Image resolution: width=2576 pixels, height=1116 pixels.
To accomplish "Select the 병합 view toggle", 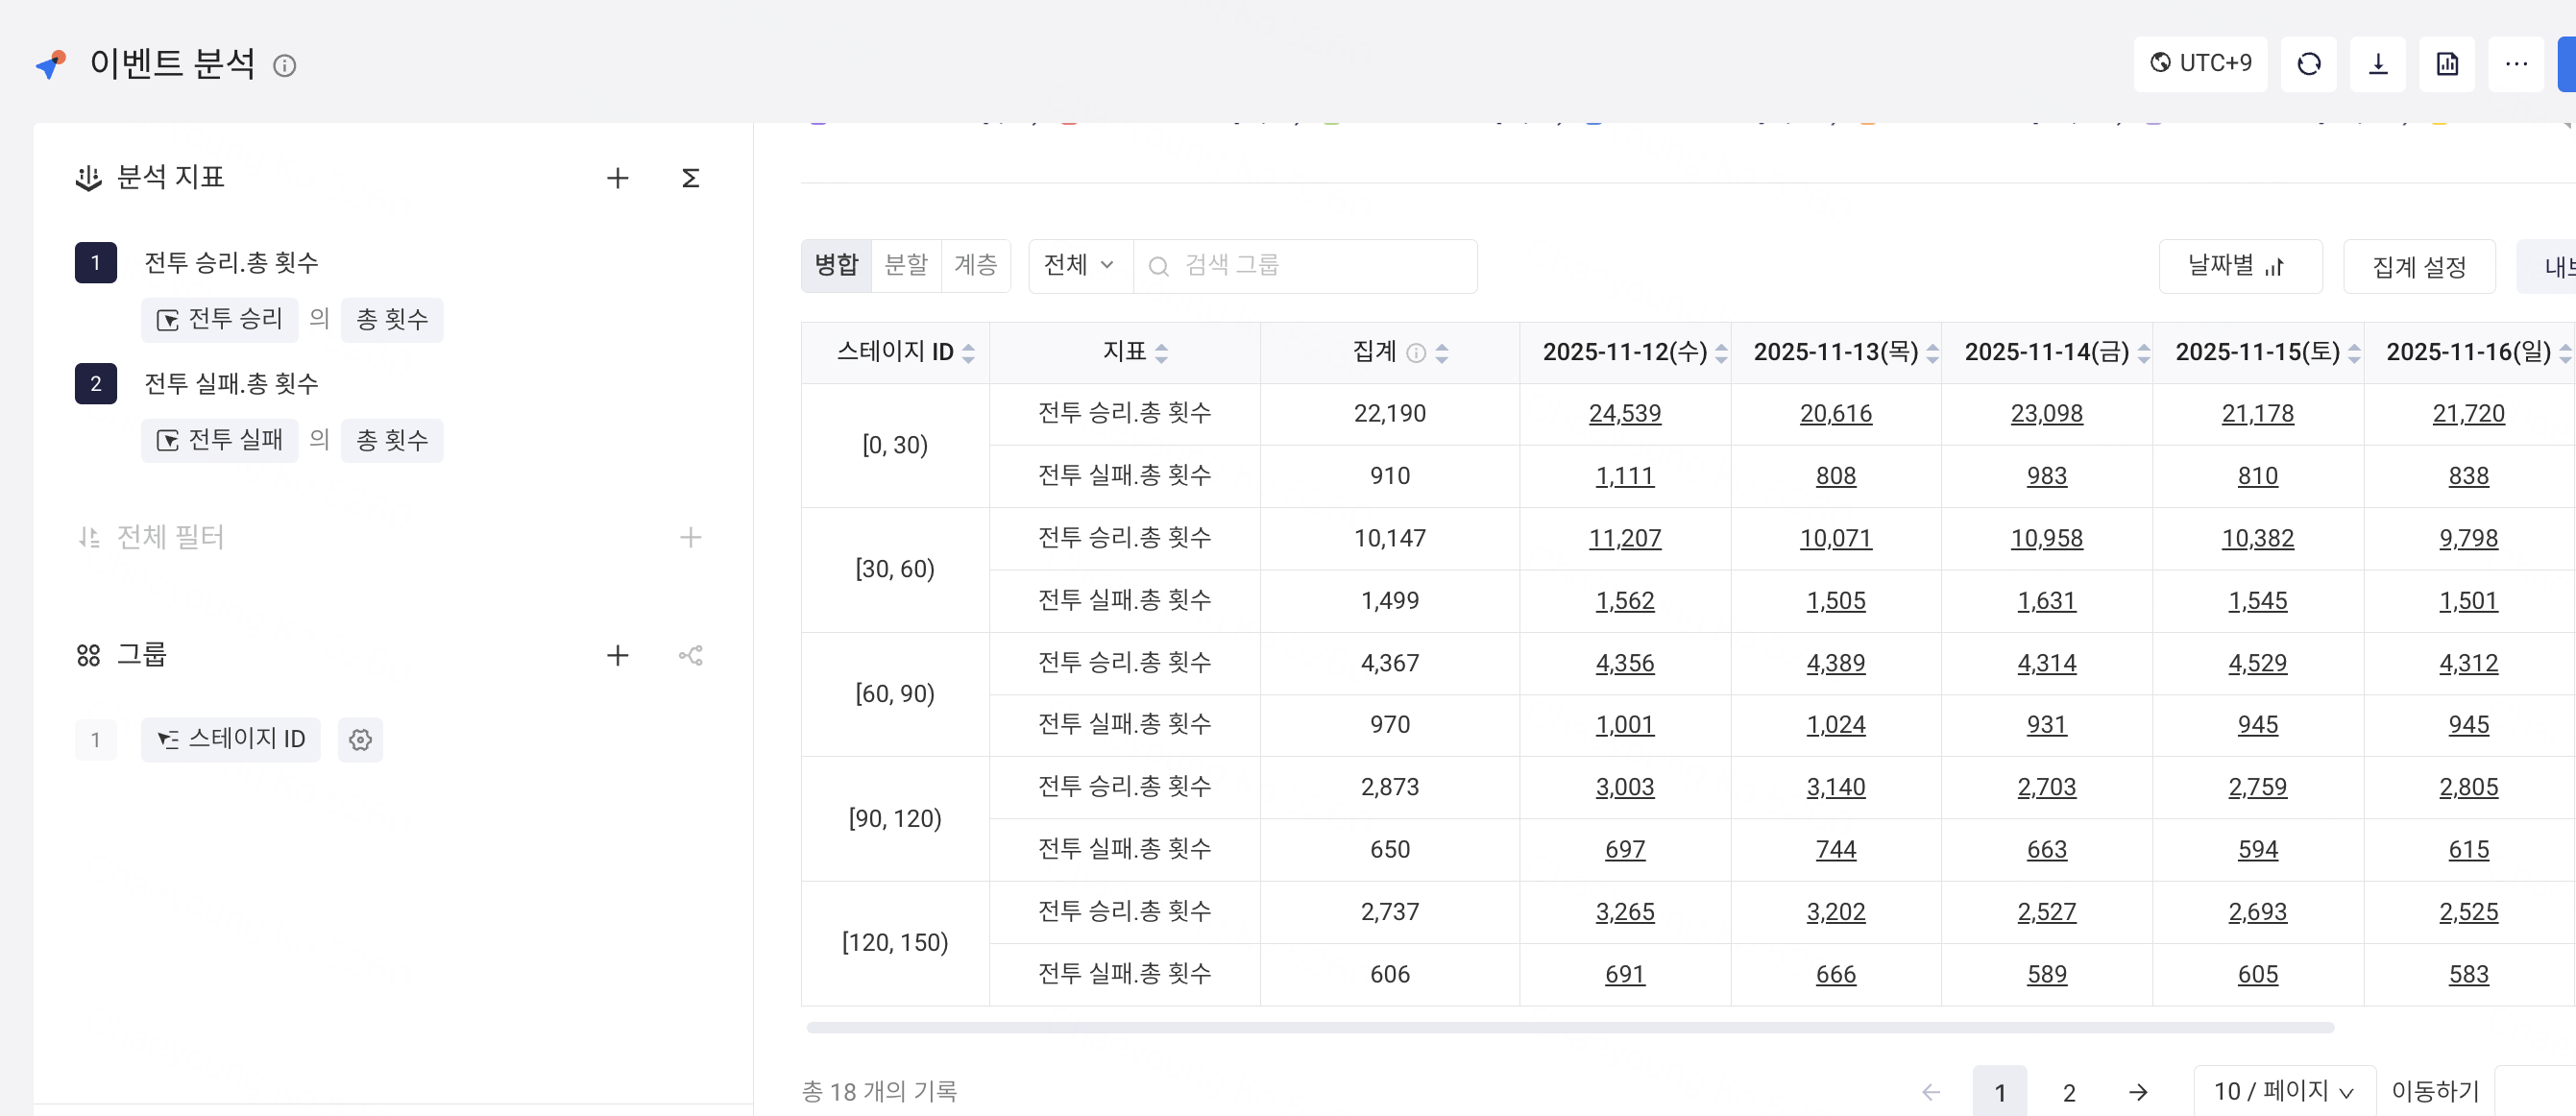I will [x=836, y=265].
